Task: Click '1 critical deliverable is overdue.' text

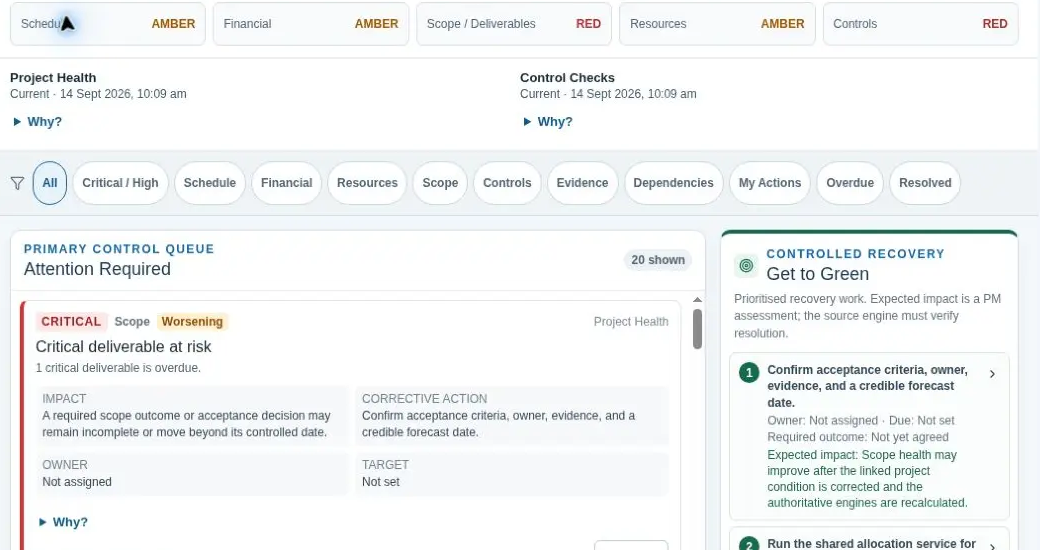Action: [118, 368]
